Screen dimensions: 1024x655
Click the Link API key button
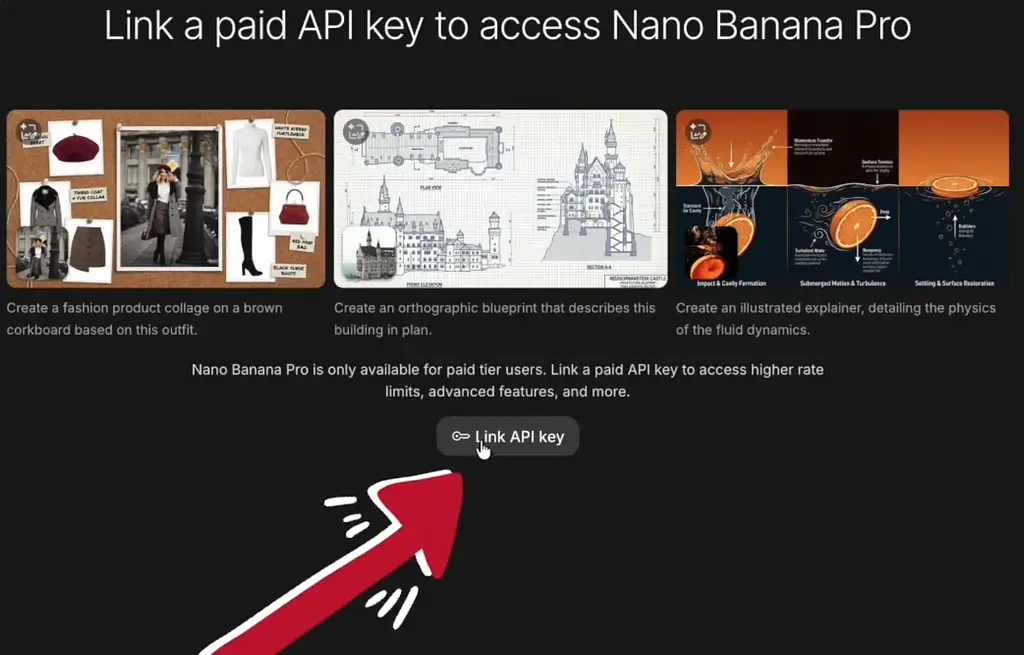[507, 436]
